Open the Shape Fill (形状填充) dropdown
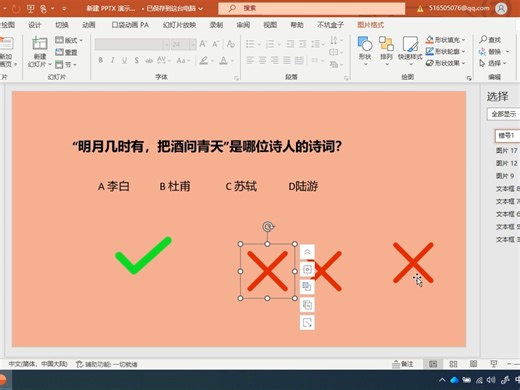This screenshot has width=520, height=390. tap(445, 40)
